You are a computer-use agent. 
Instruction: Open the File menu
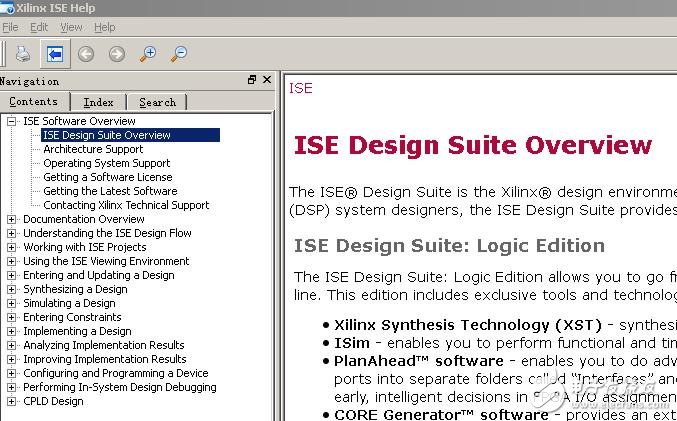[10, 27]
